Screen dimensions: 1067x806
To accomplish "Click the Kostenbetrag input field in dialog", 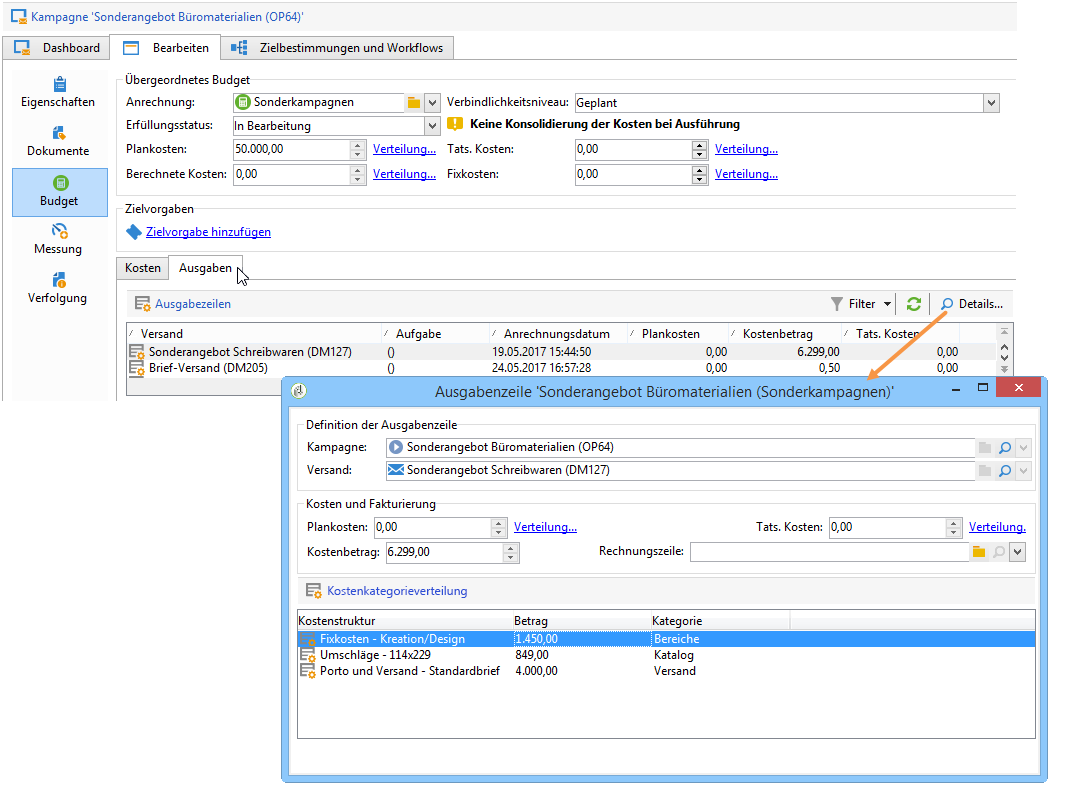I will 443,552.
